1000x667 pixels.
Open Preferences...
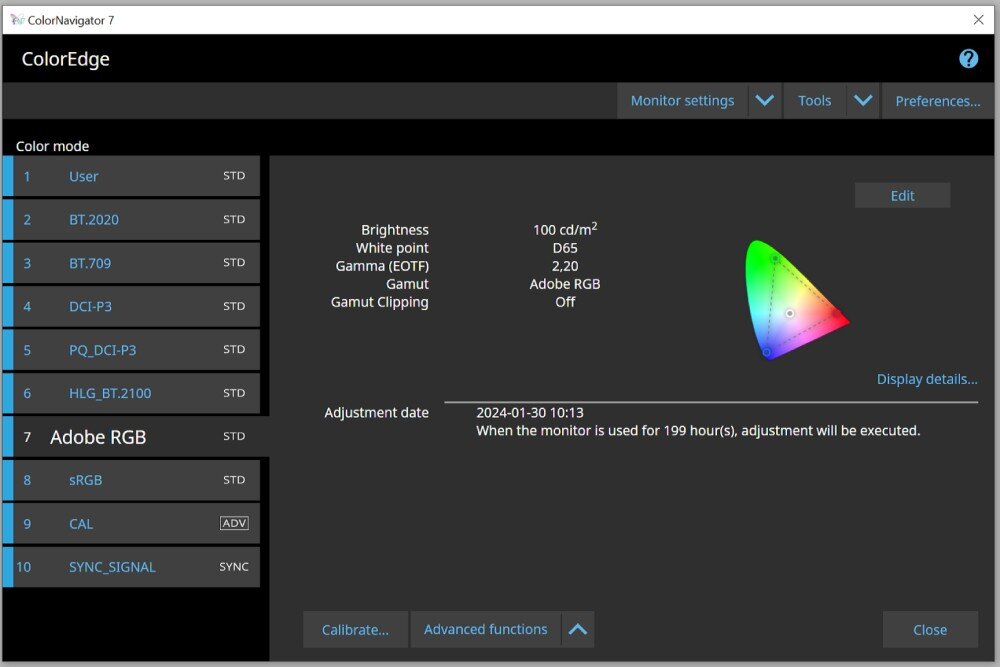pos(938,101)
